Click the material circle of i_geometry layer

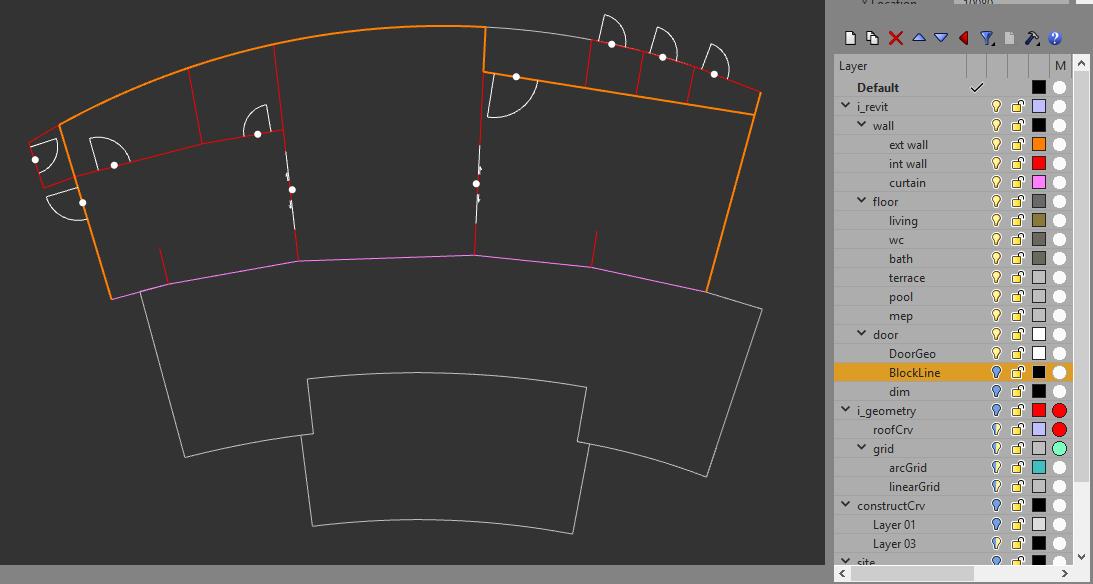tap(1060, 411)
